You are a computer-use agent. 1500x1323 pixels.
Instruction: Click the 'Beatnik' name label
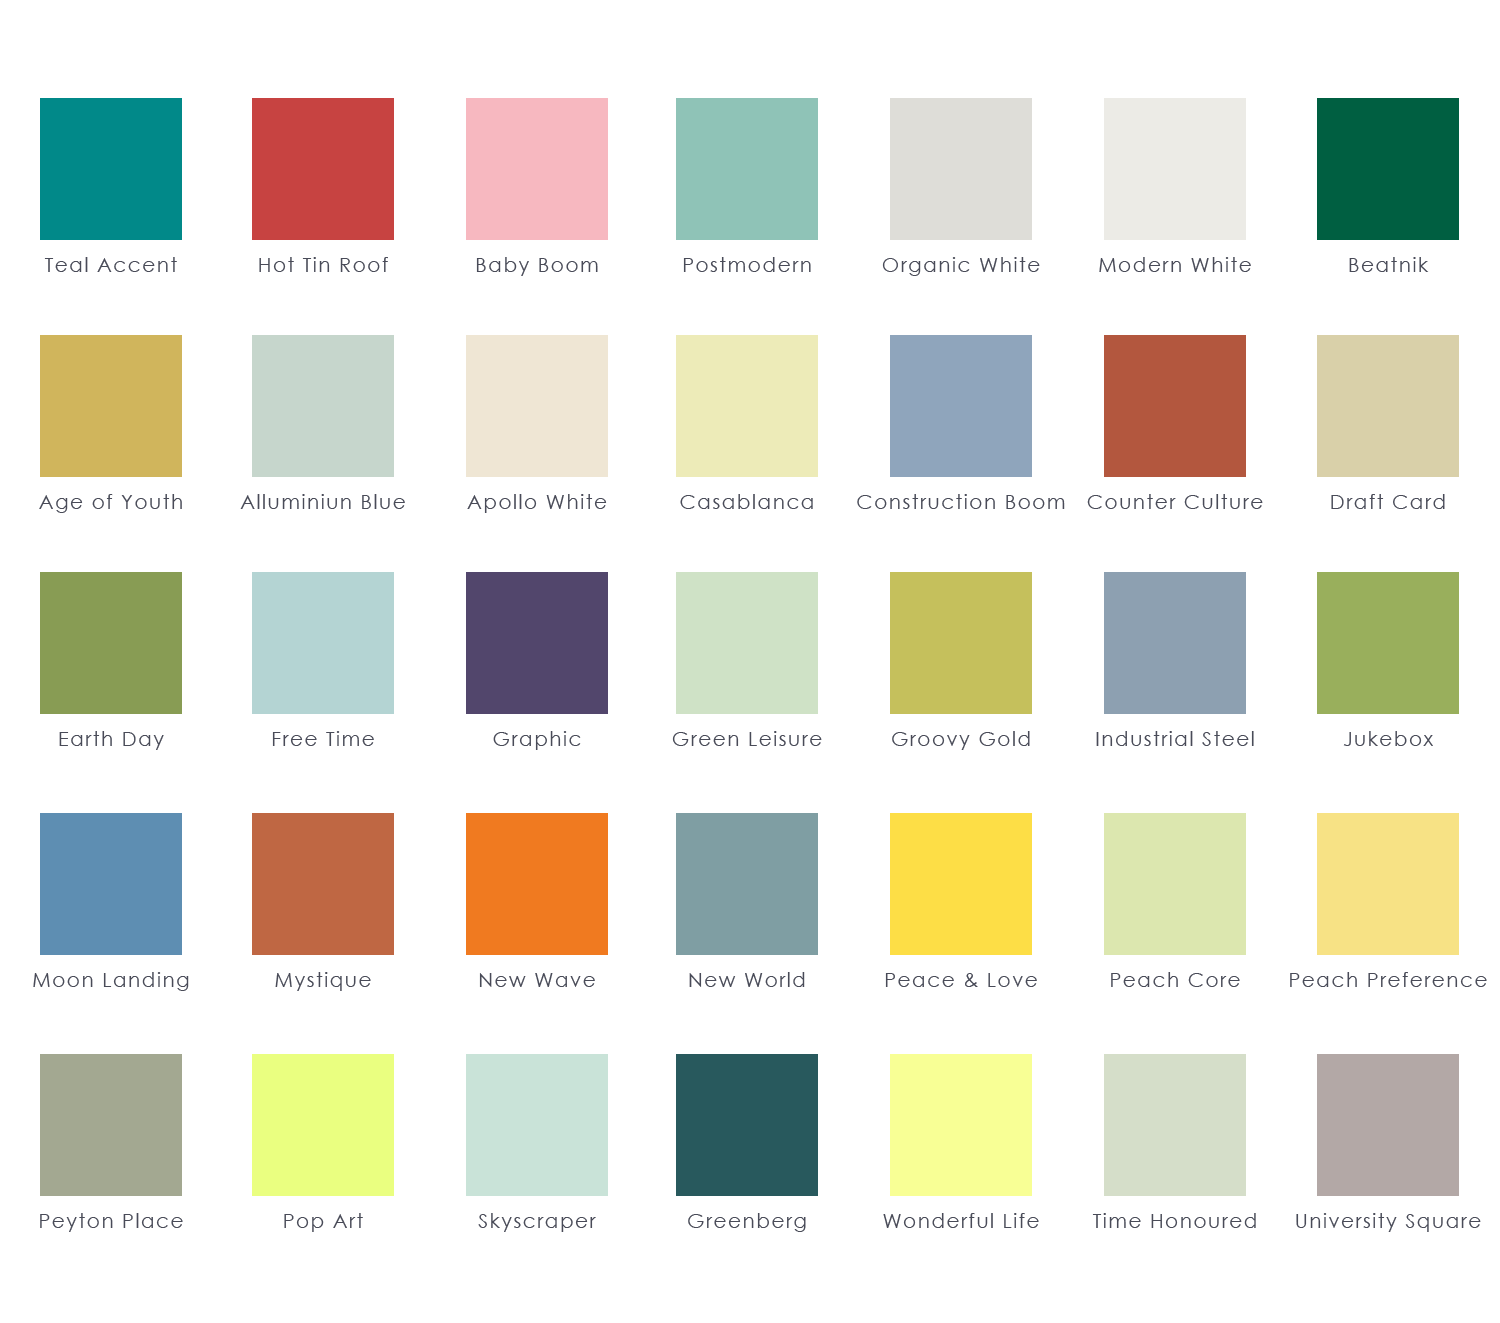1388,265
